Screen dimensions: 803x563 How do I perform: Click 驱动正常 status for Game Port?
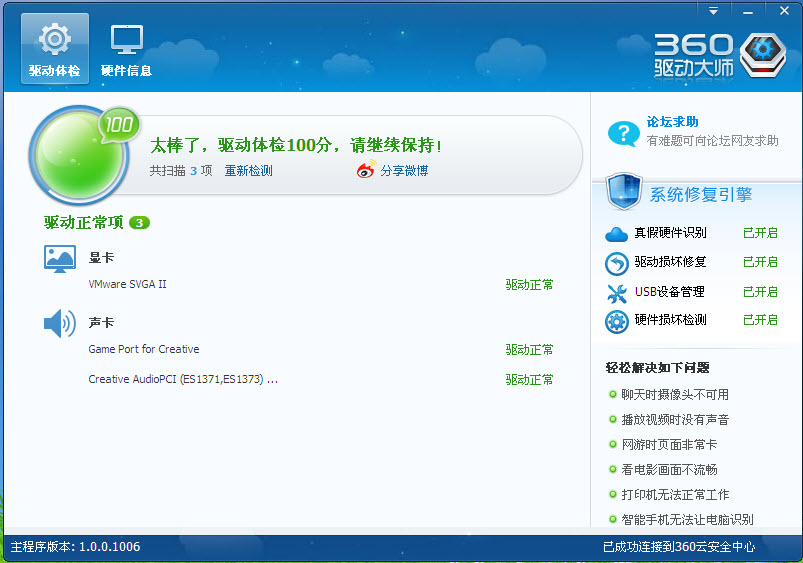coord(530,350)
